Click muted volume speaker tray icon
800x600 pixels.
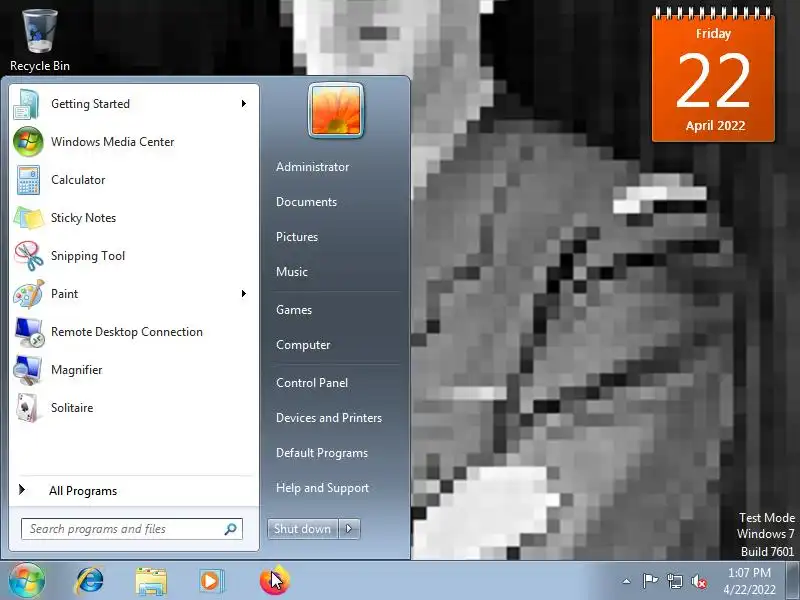pos(699,581)
